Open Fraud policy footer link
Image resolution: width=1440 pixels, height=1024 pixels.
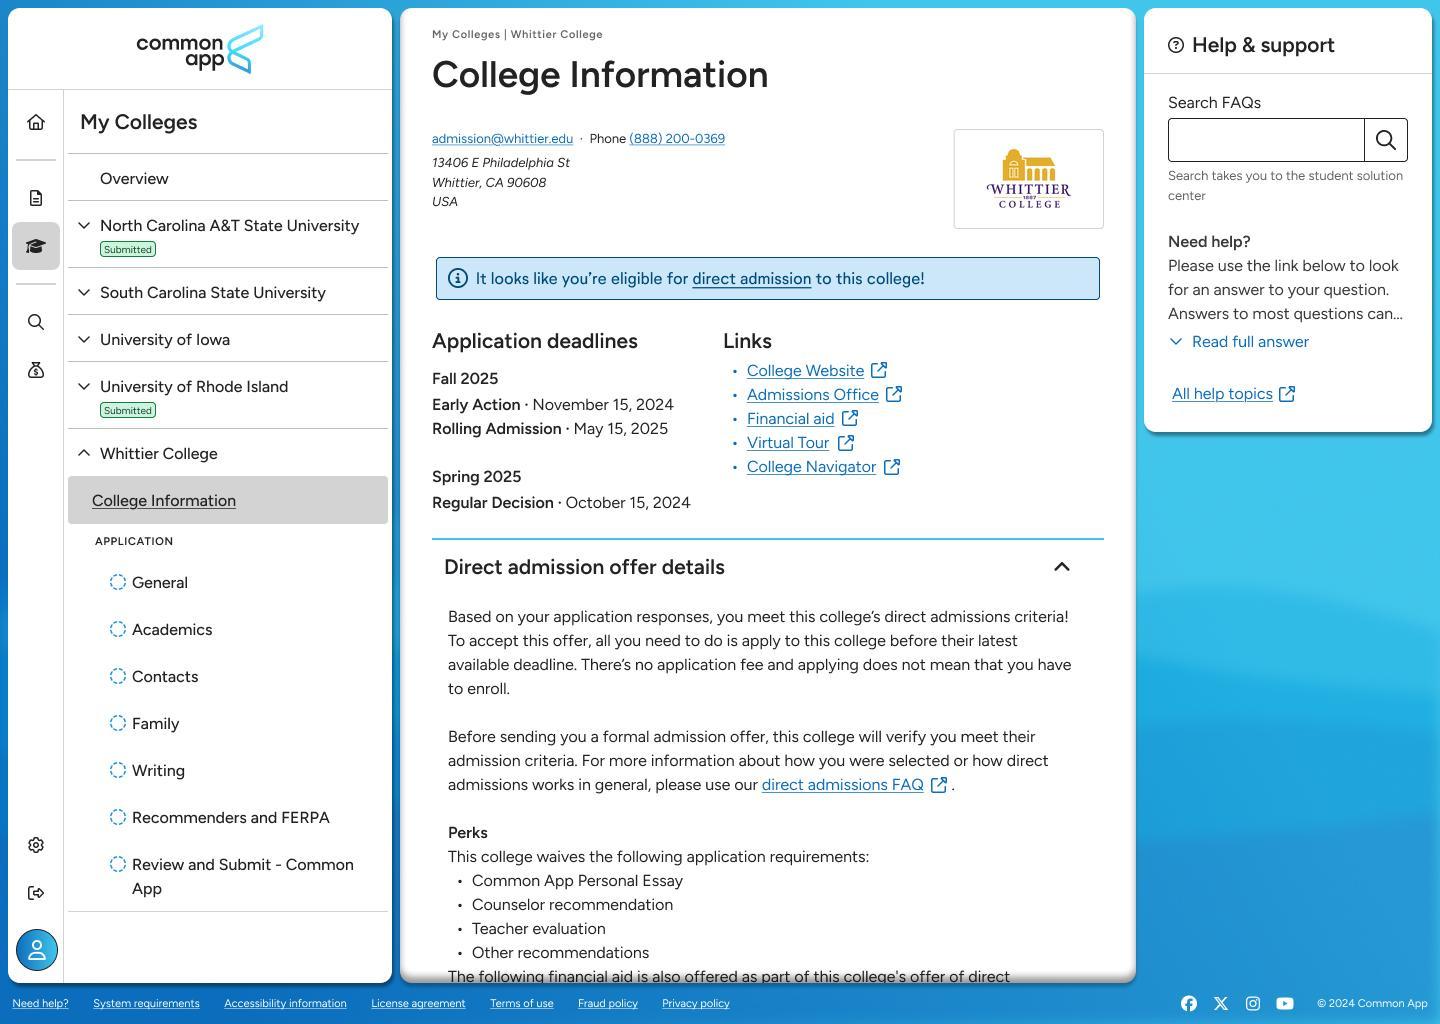pyautogui.click(x=607, y=1003)
